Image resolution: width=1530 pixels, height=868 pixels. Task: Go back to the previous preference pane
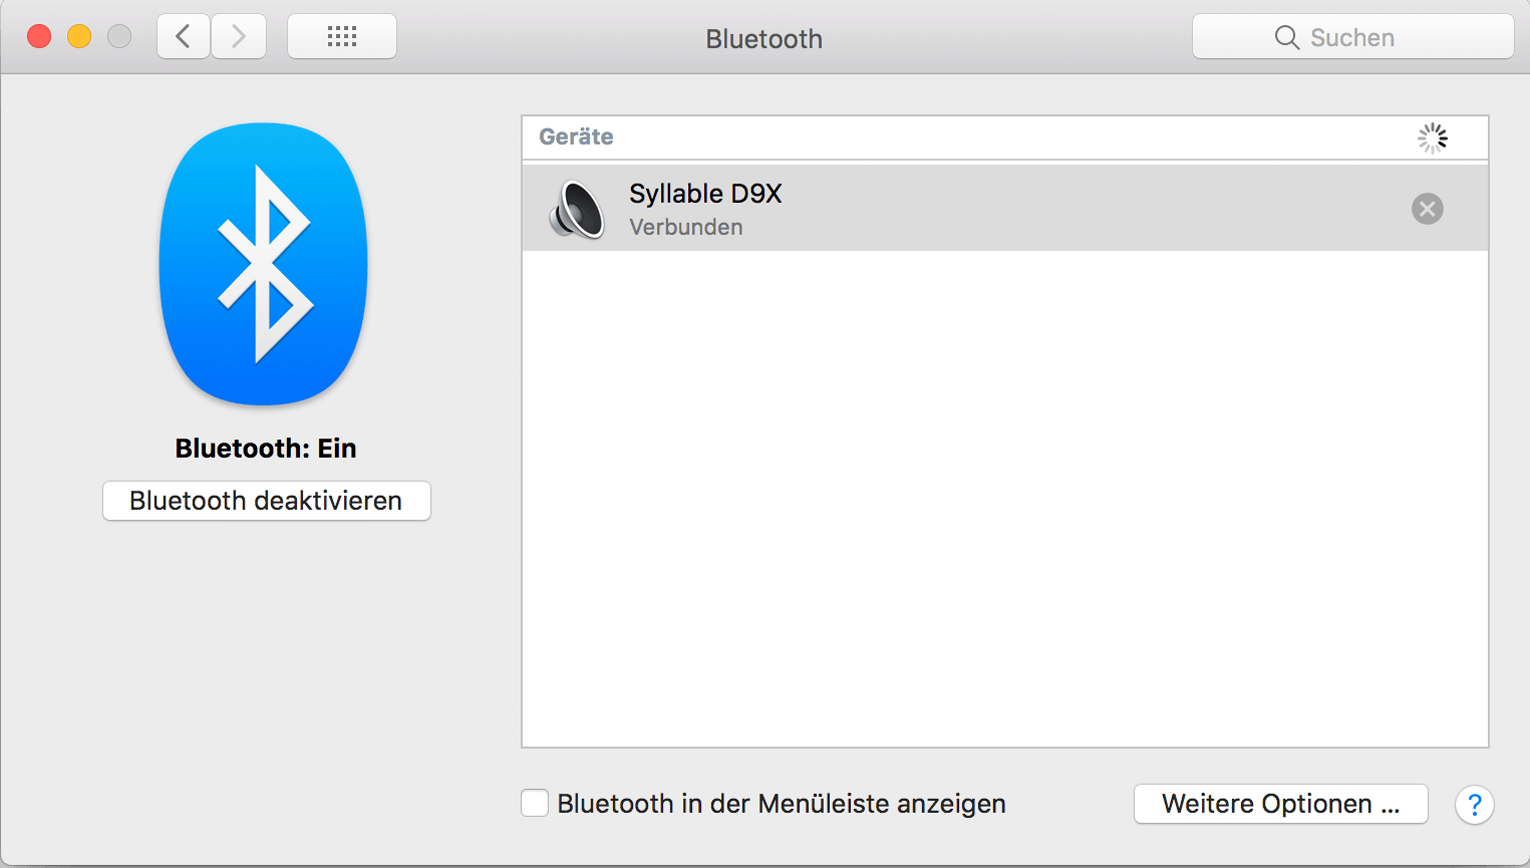(x=183, y=37)
